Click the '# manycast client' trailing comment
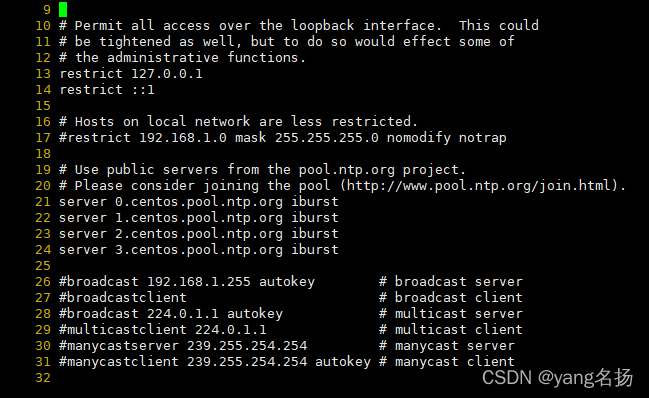Viewport: 649px width, 398px height. click(447, 362)
